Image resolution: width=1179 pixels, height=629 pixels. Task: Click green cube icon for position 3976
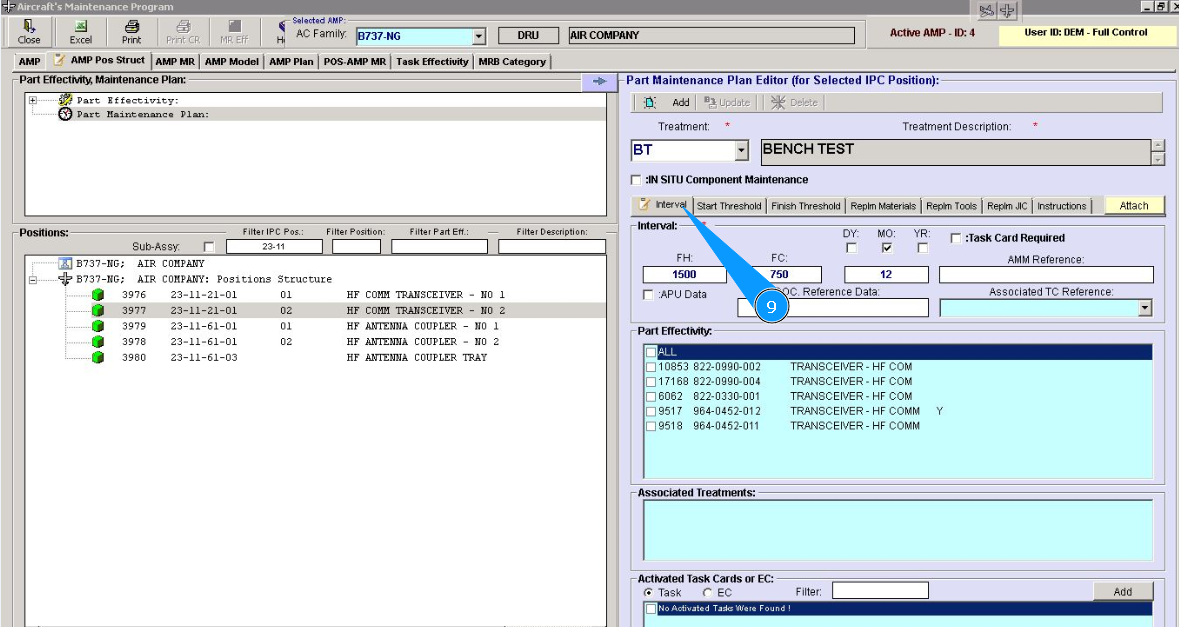click(x=98, y=295)
